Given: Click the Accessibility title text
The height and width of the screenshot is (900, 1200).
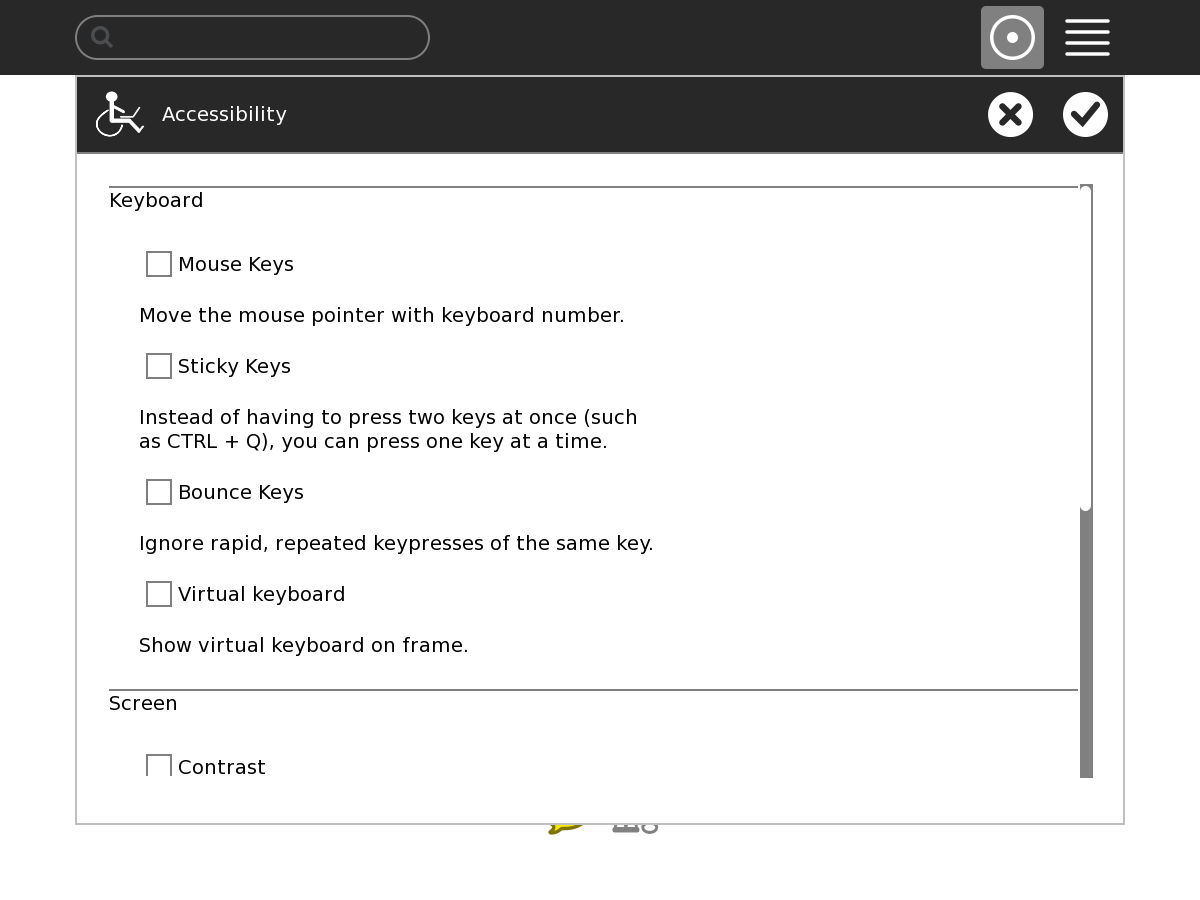Looking at the screenshot, I should pyautogui.click(x=224, y=115).
